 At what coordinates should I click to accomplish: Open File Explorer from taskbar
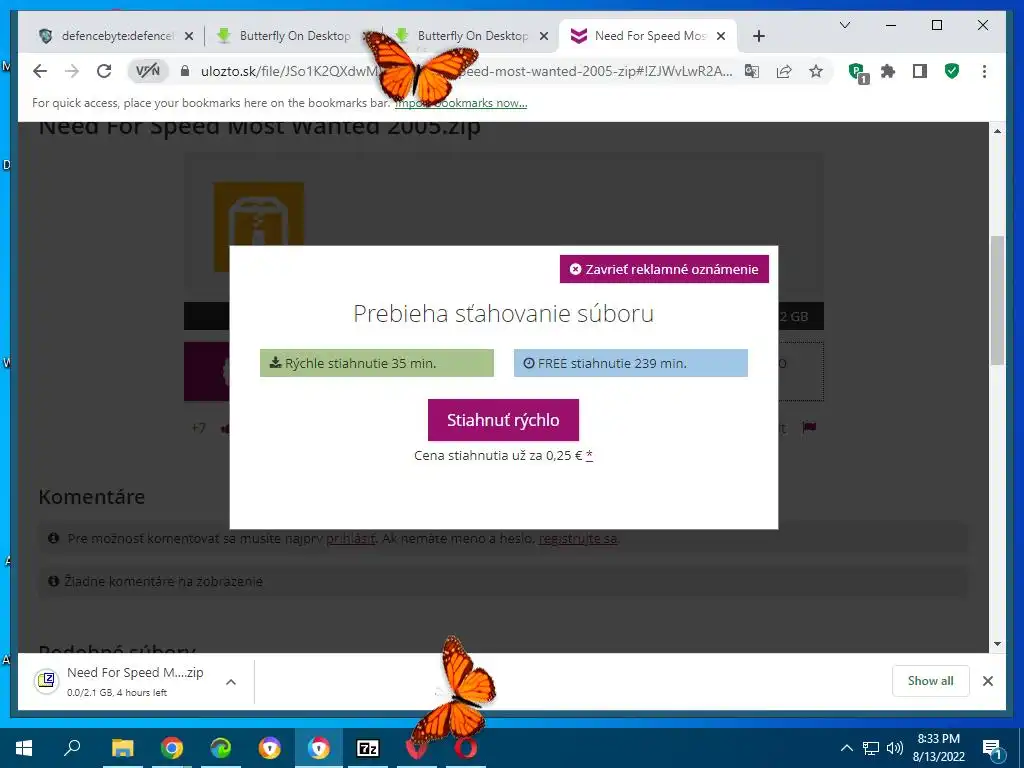coord(122,748)
